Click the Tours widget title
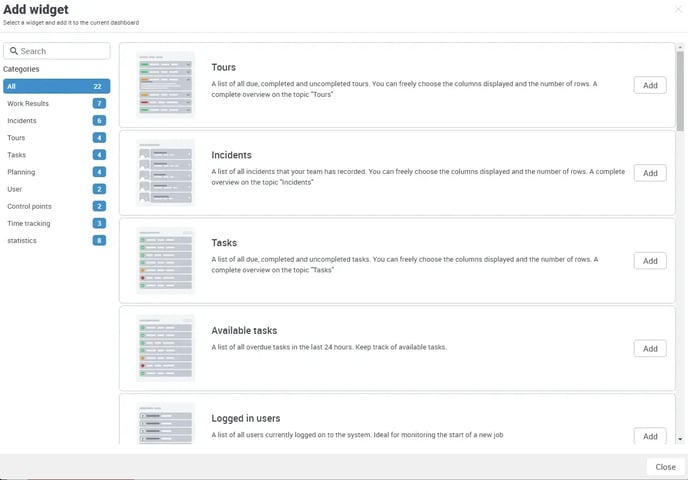The image size is (688, 480). coord(223,67)
